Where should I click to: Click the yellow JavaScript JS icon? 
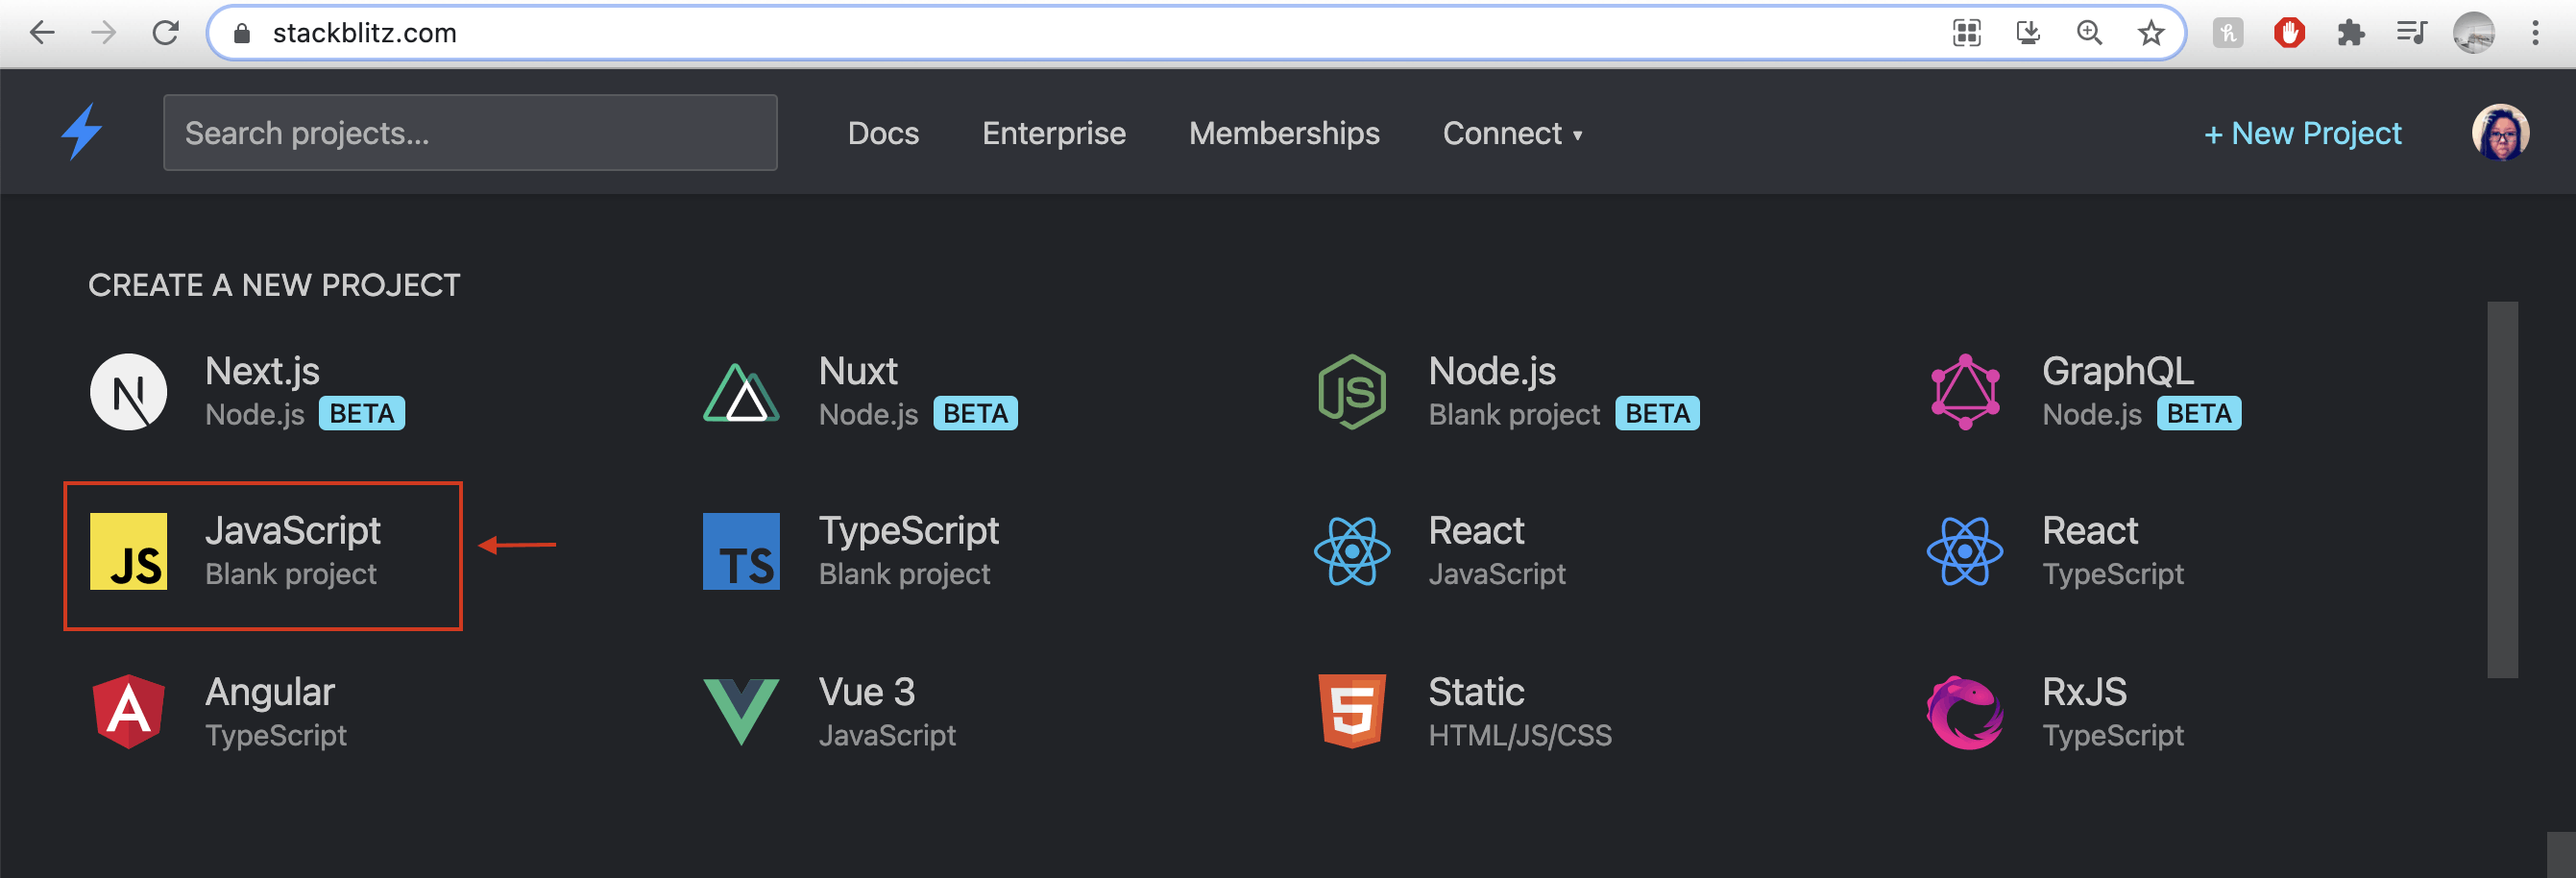pos(129,551)
